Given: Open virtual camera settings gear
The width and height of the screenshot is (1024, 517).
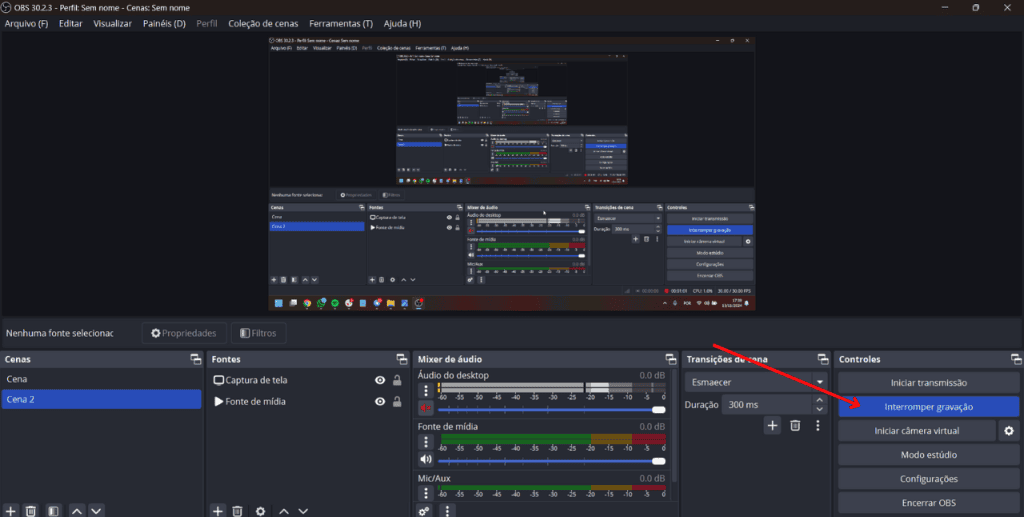Looking at the screenshot, I should (1009, 431).
